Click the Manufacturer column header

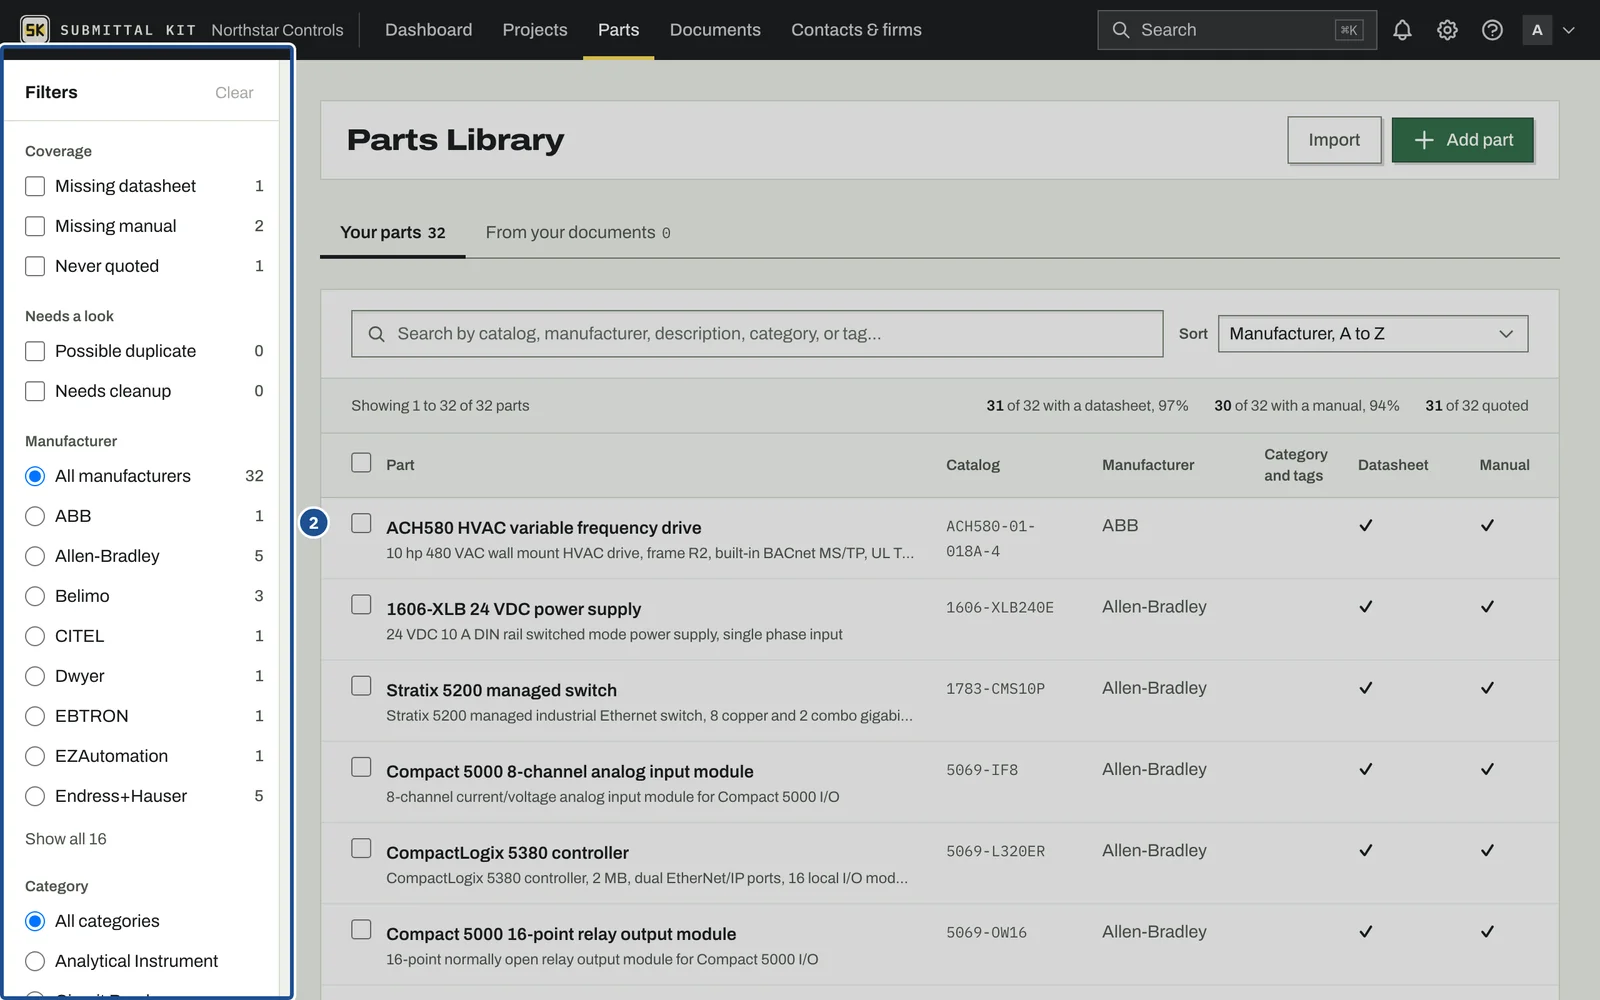click(x=1148, y=465)
